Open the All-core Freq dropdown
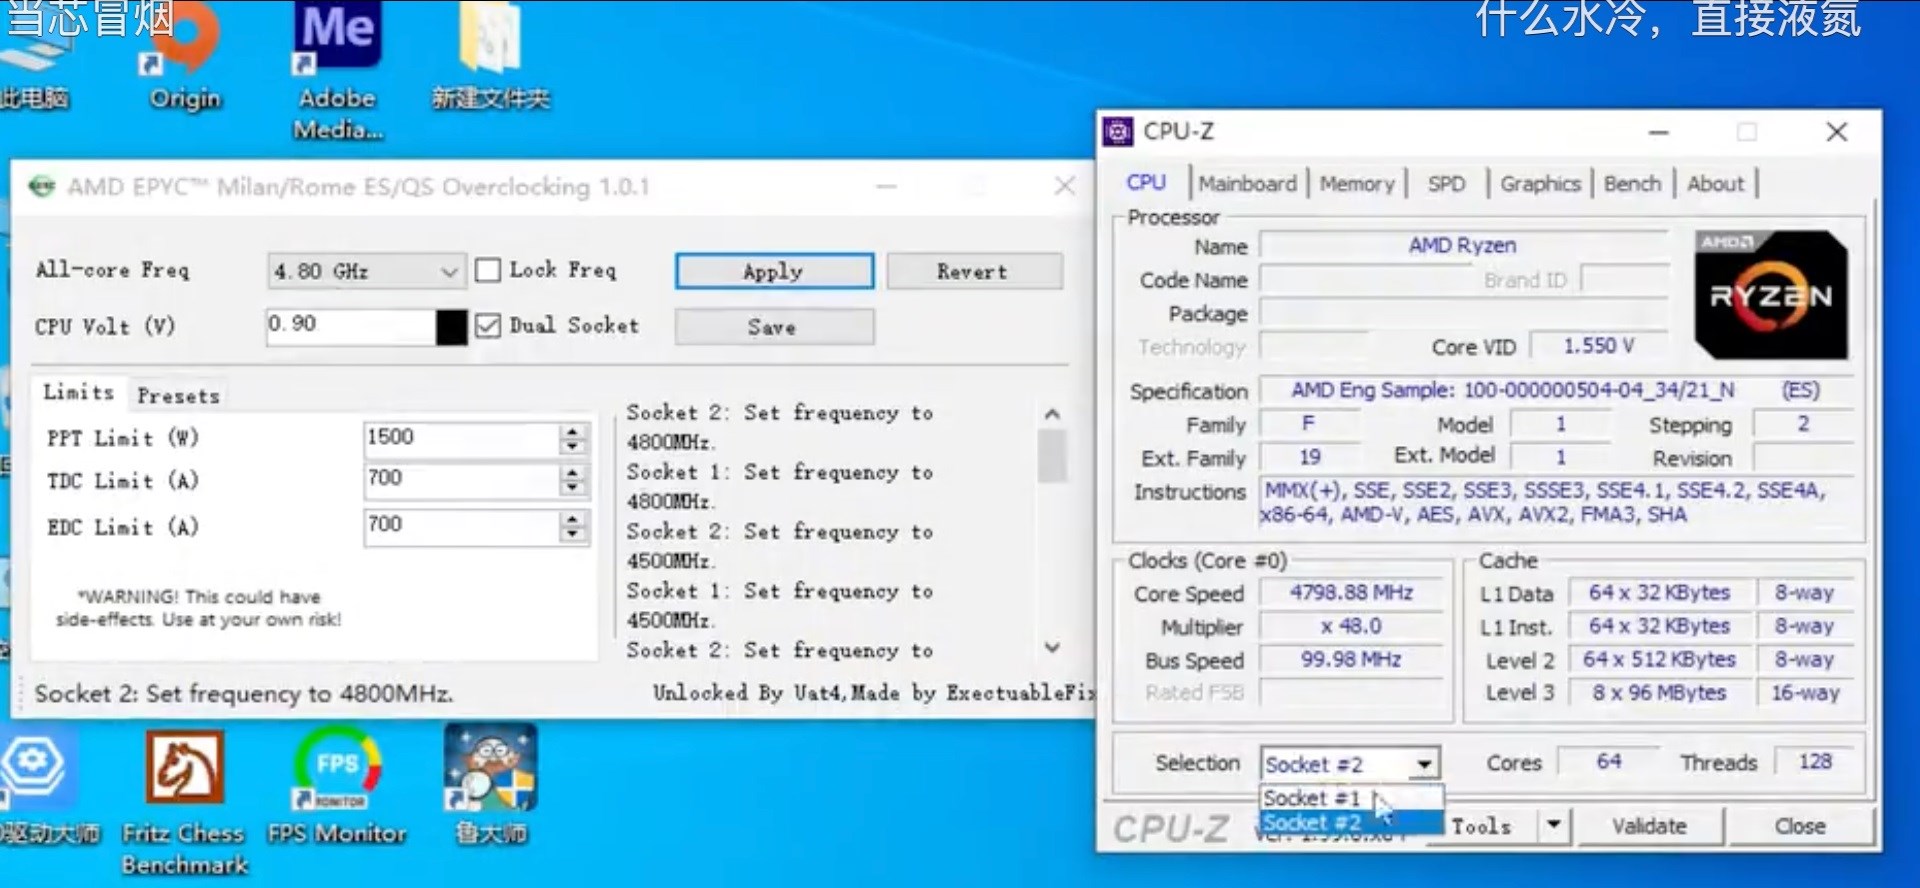The height and width of the screenshot is (888, 1920). click(367, 271)
